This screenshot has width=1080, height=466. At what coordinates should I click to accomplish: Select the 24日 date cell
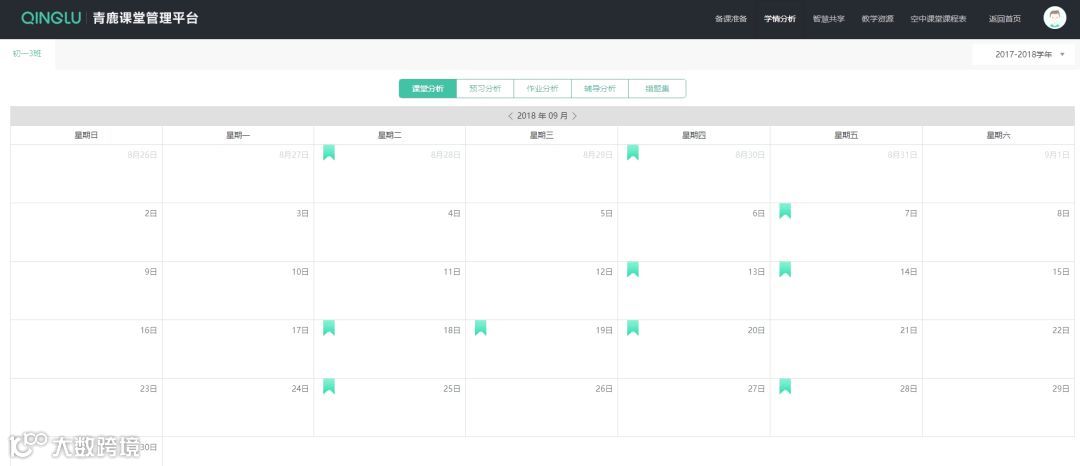pos(238,407)
